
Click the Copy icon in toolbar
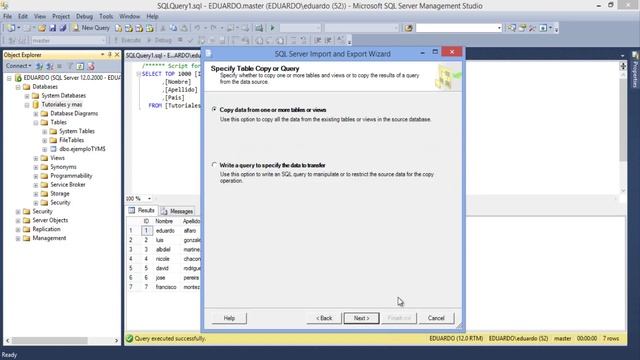[173, 28]
